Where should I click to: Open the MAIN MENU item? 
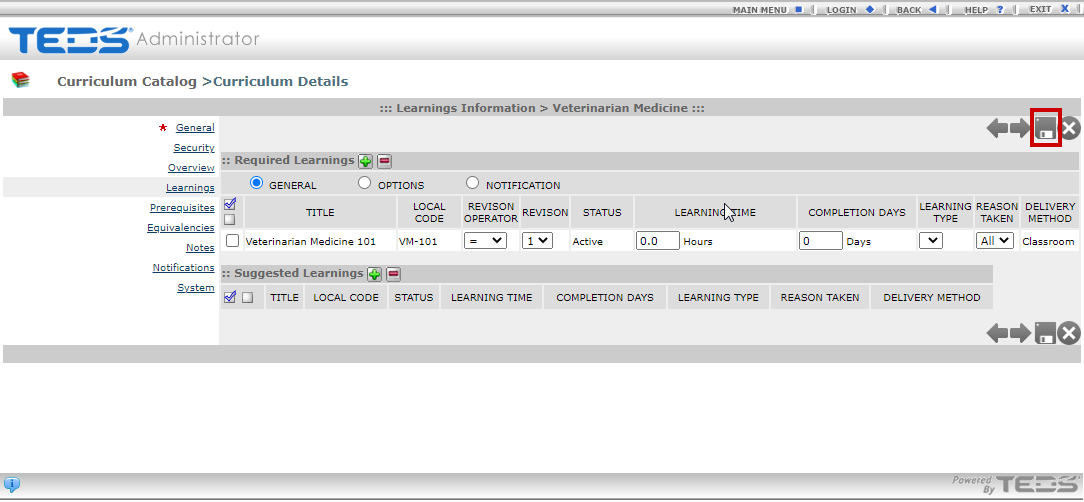(766, 9)
